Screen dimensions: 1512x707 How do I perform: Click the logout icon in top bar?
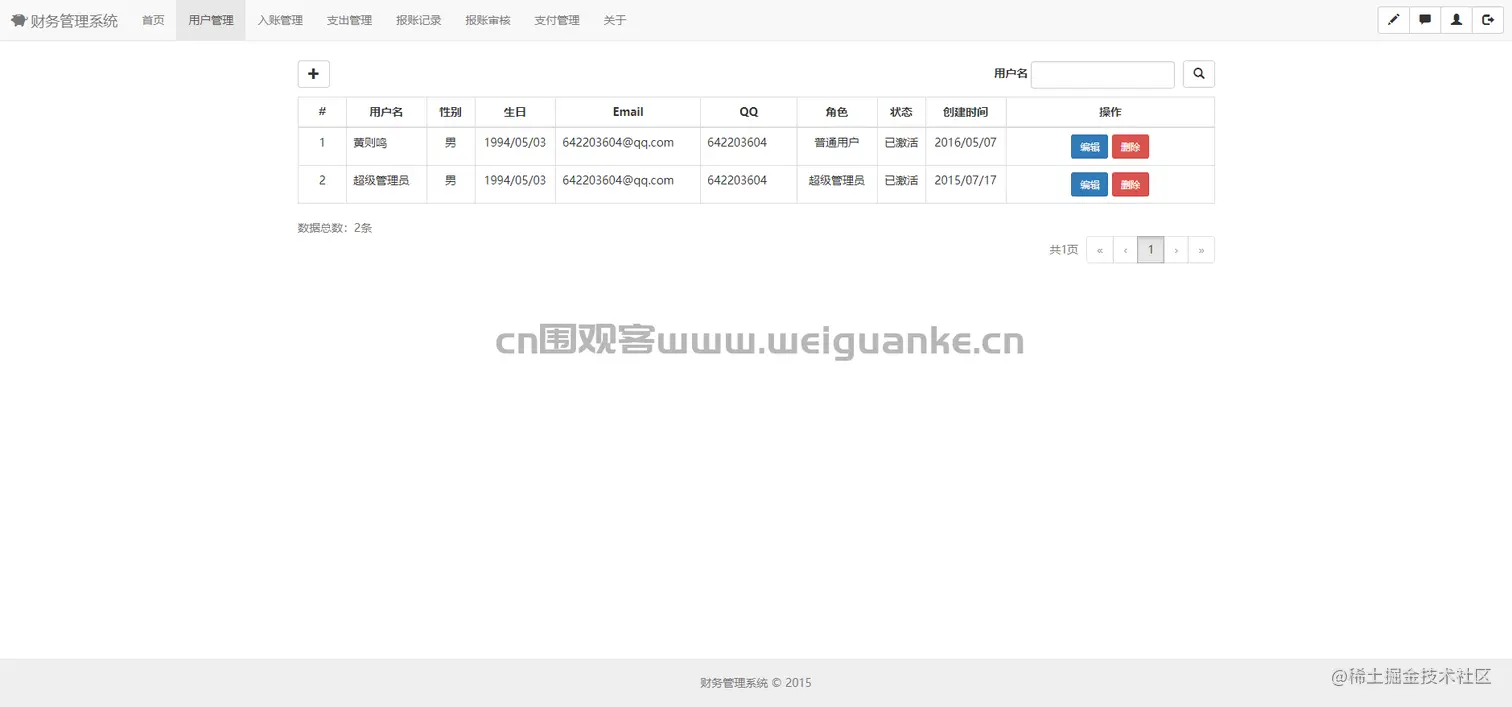tap(1488, 20)
